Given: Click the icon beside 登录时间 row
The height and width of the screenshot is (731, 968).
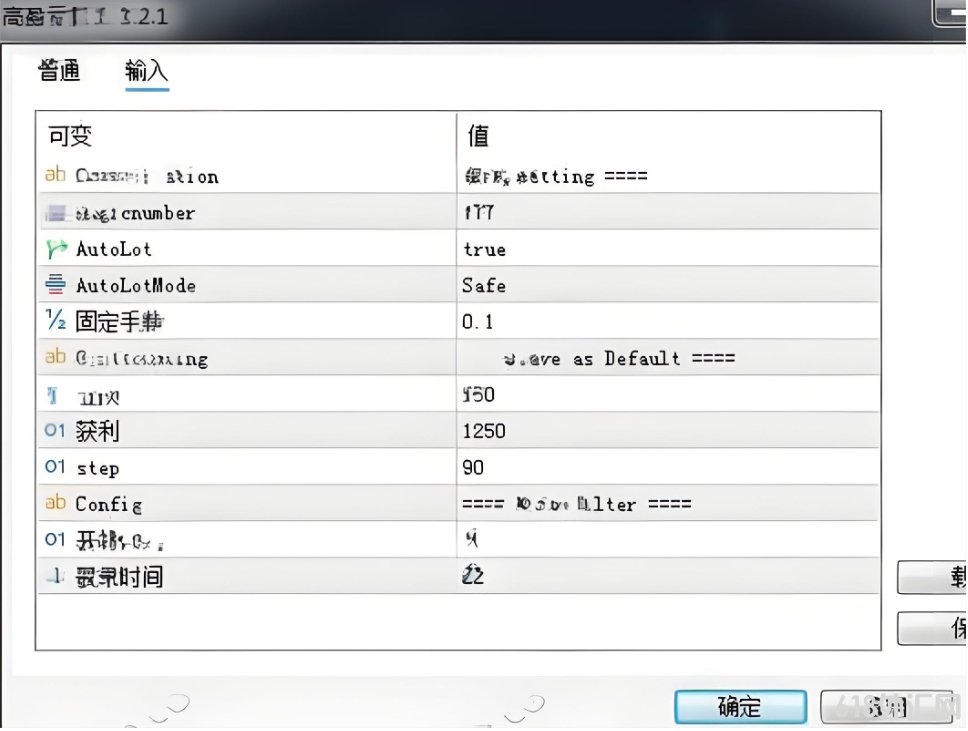Looking at the screenshot, I should click(55, 576).
